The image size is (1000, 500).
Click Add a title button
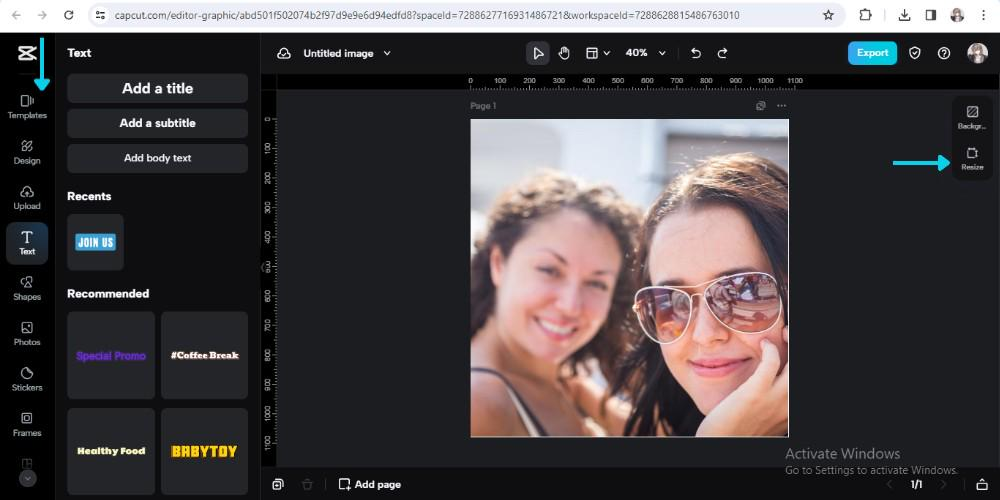(x=158, y=89)
